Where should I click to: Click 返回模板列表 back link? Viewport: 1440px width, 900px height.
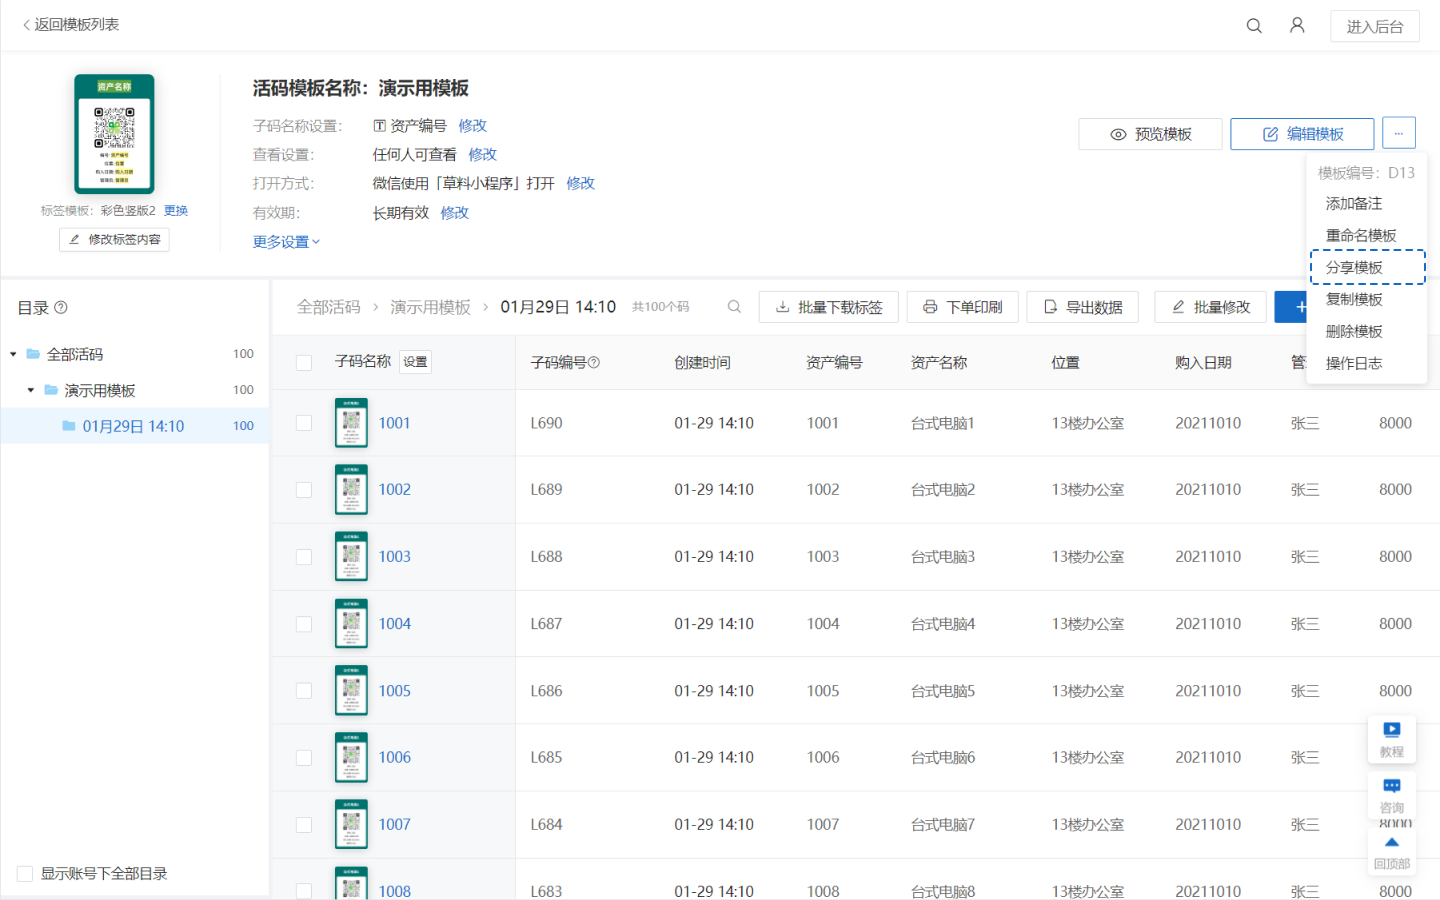click(x=70, y=25)
